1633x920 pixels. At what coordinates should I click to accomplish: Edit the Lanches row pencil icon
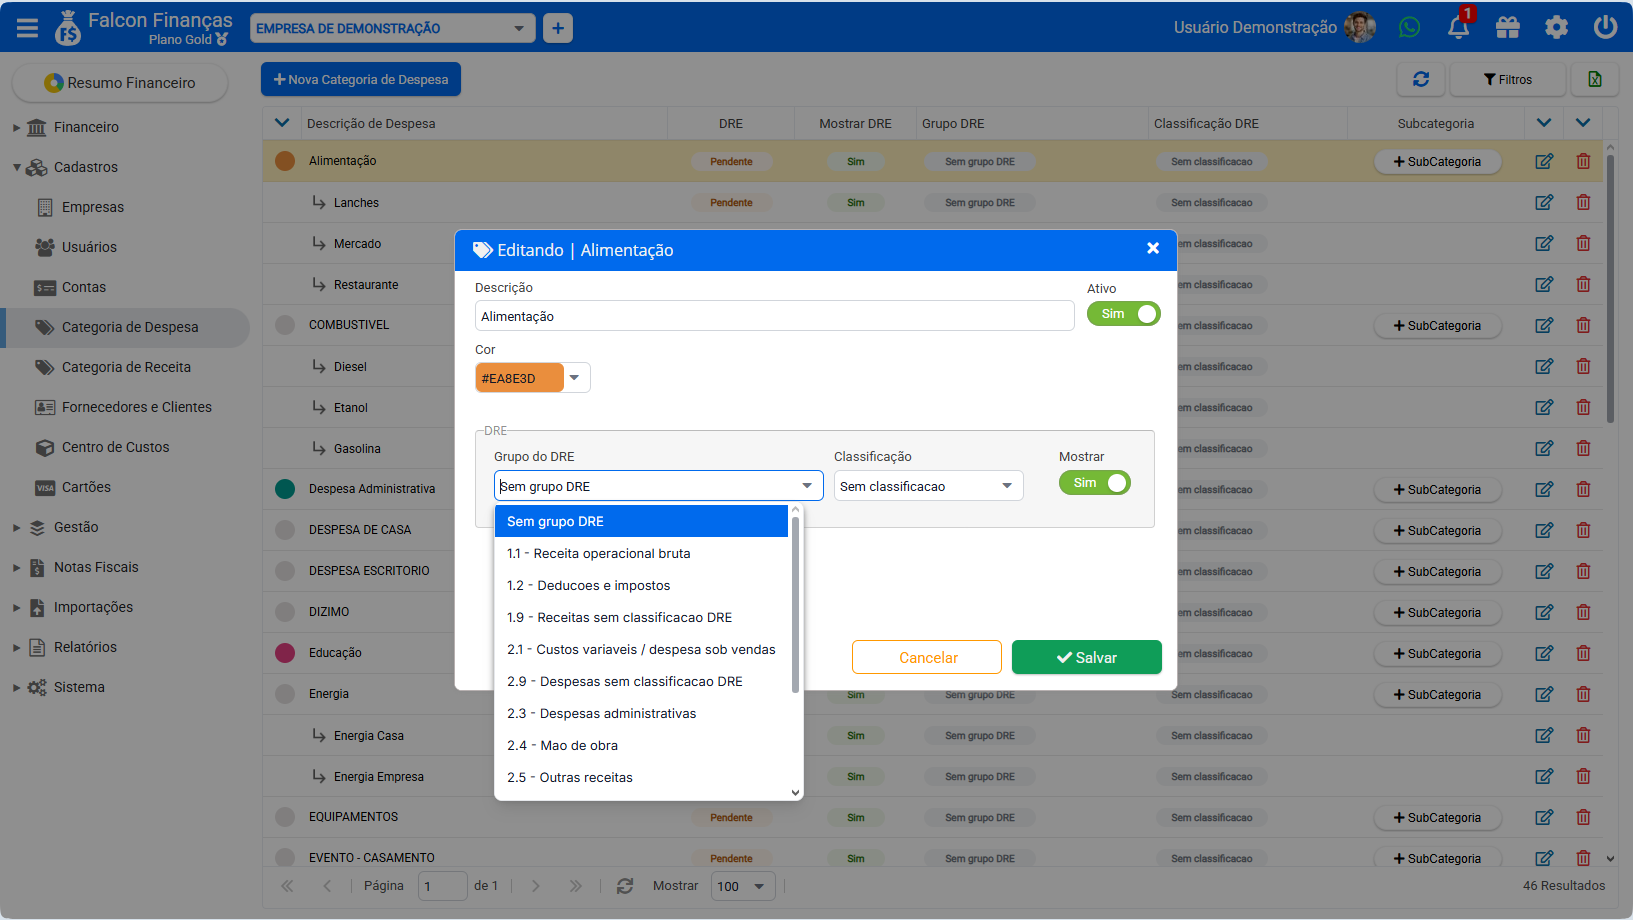(x=1544, y=202)
